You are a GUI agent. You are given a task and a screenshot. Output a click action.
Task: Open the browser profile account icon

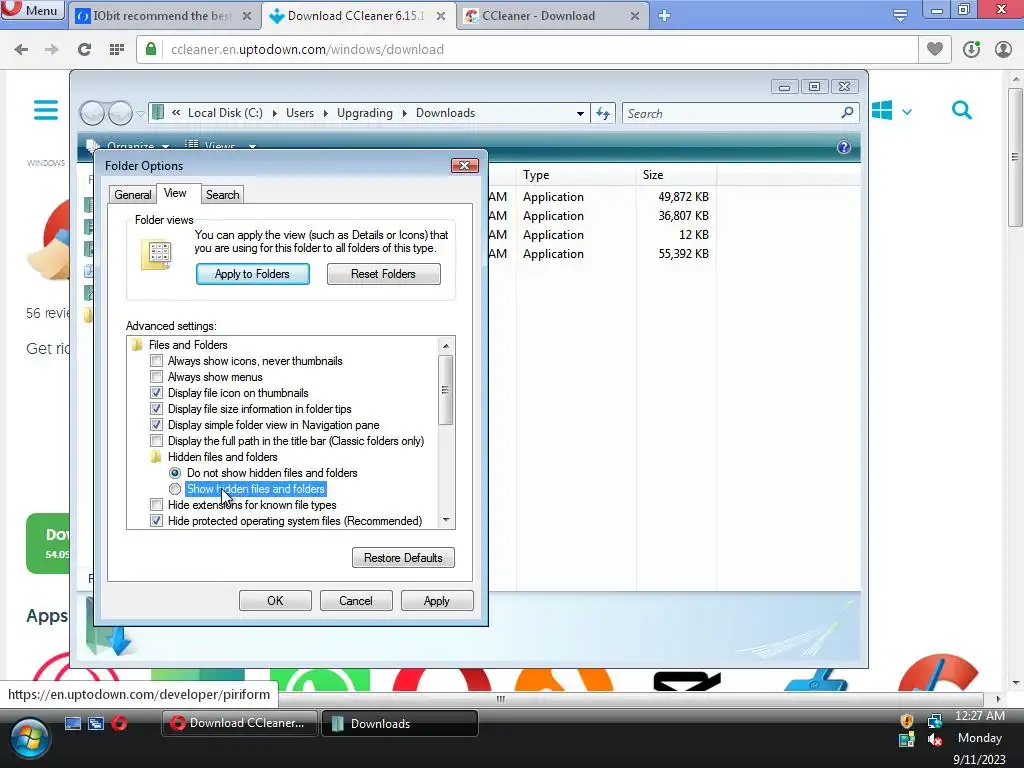[x=1003, y=49]
